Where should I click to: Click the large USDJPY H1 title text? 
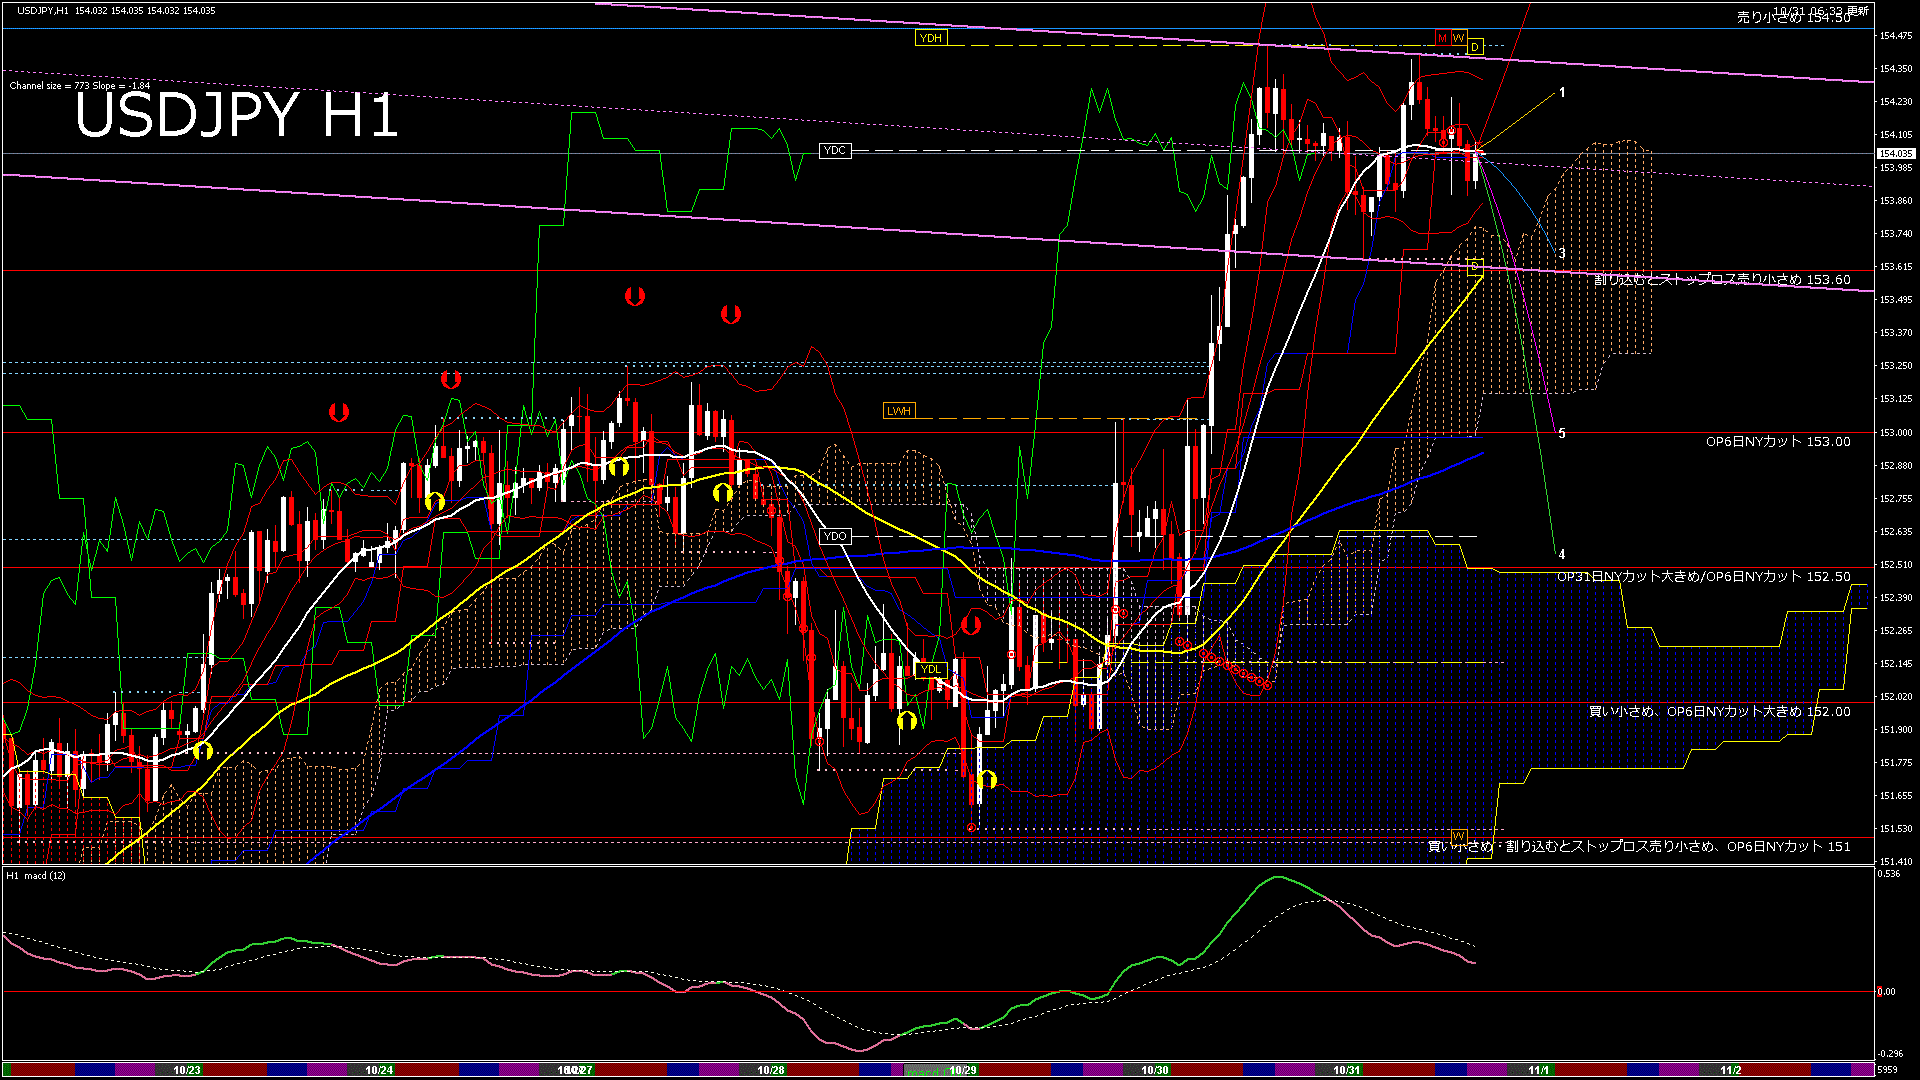point(236,115)
